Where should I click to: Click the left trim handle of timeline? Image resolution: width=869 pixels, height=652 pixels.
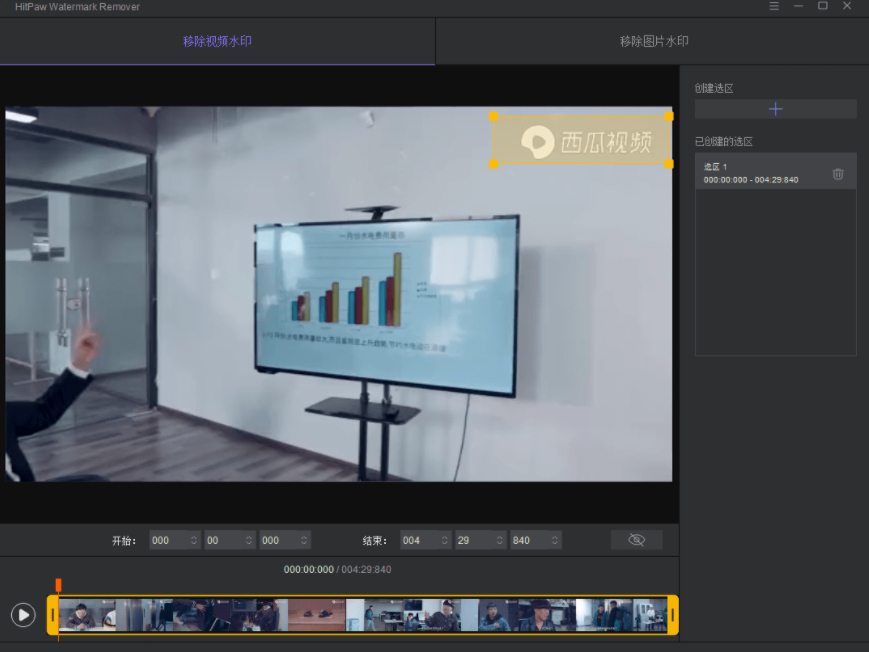pos(53,615)
